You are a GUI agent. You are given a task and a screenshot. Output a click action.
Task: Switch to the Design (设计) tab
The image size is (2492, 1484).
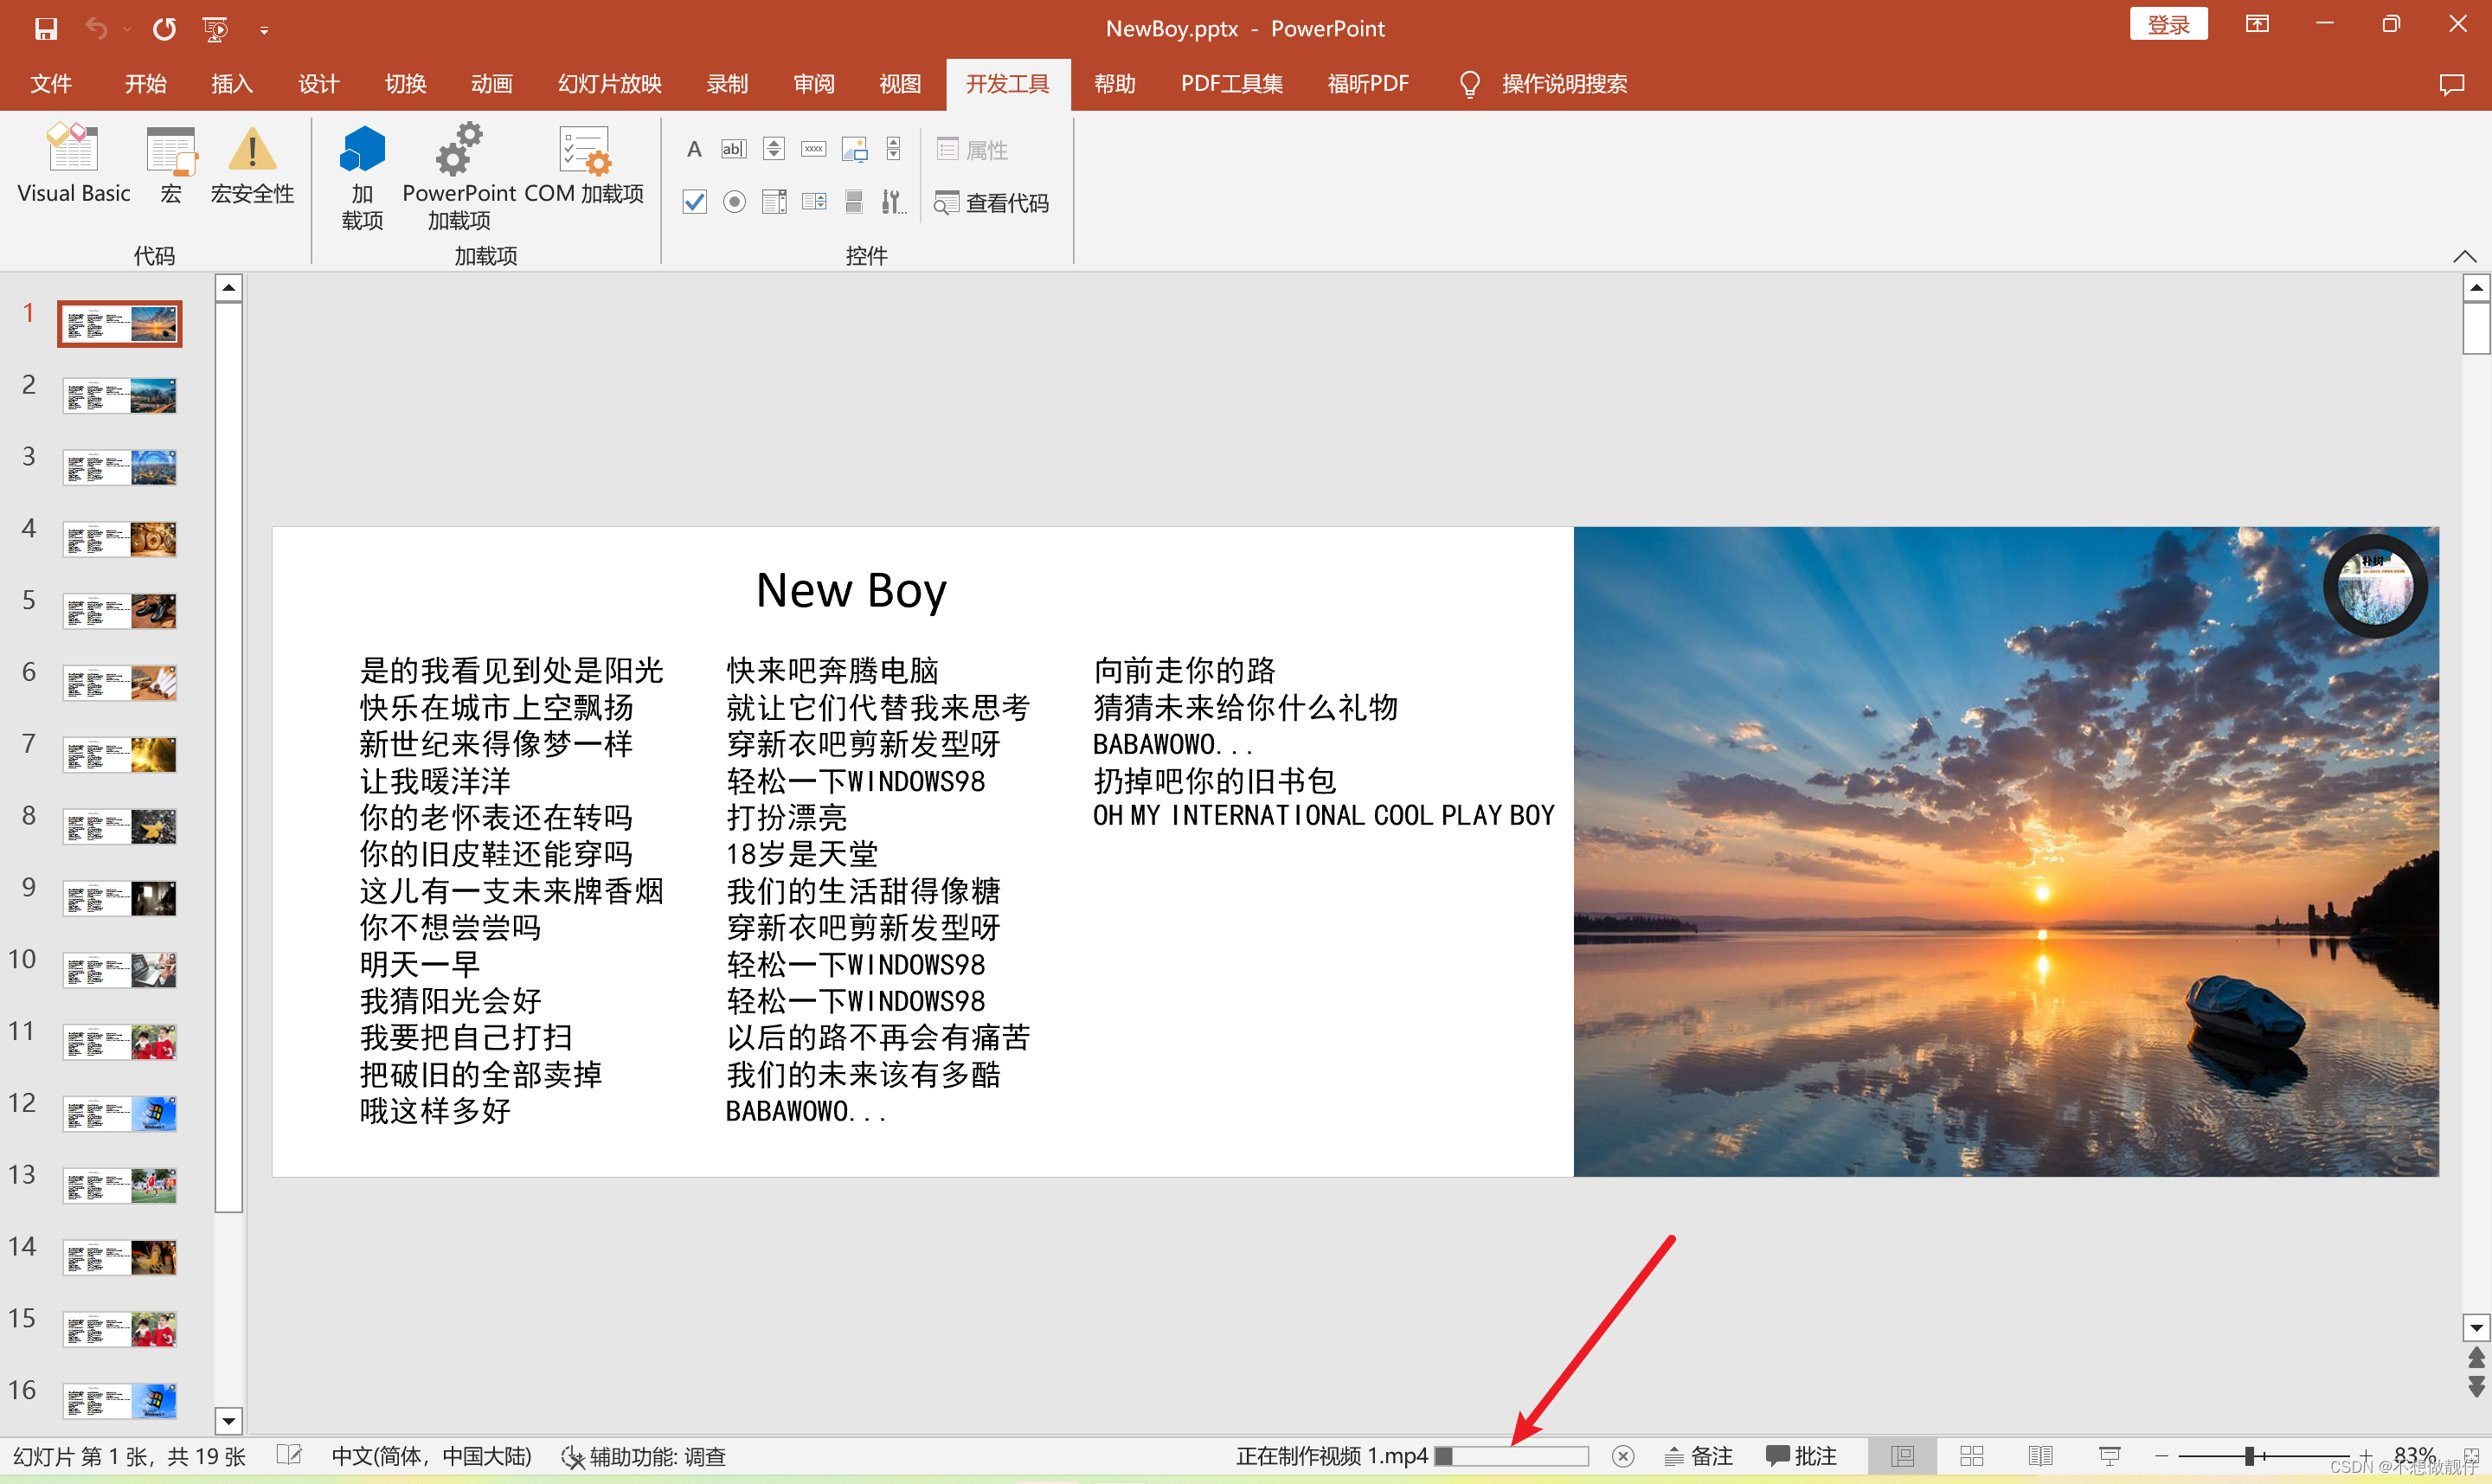(x=318, y=84)
